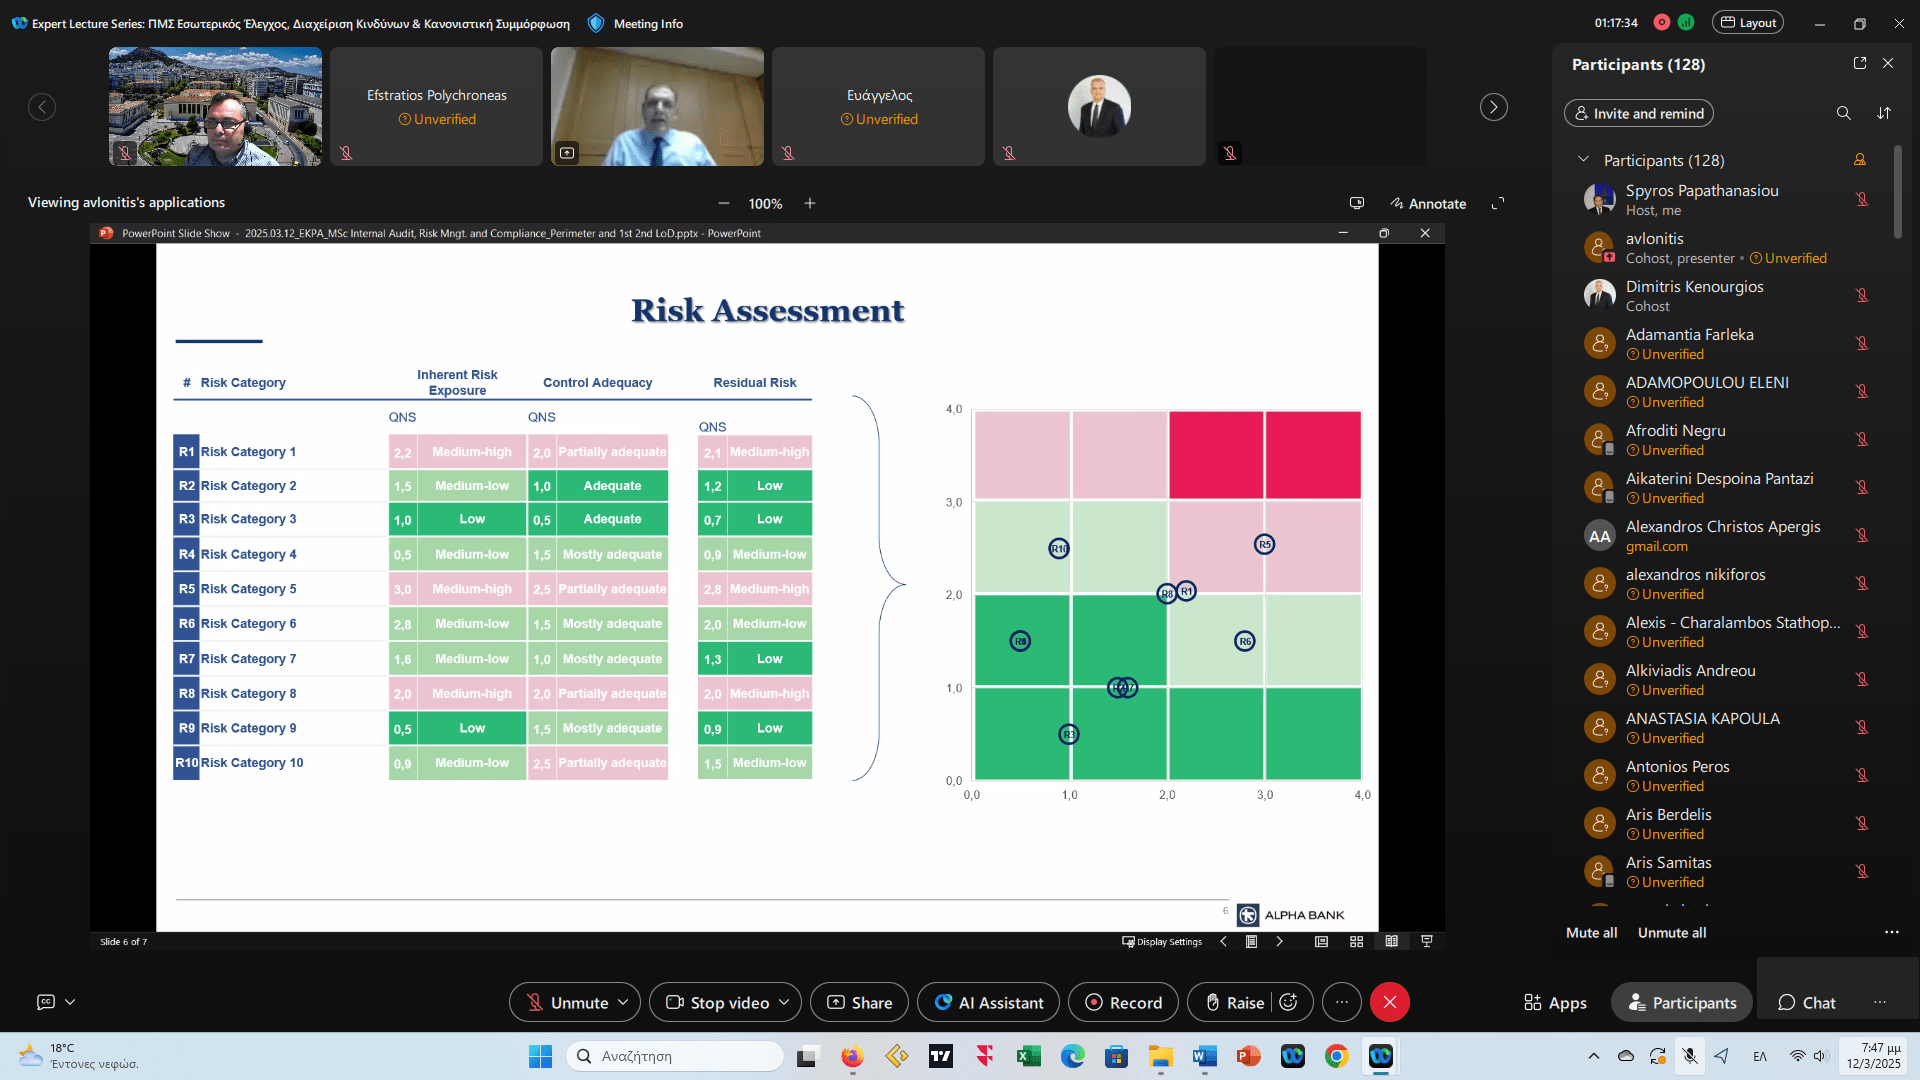Open Excel from the Windows taskbar
1920x1080 pixels.
[x=1028, y=1056]
